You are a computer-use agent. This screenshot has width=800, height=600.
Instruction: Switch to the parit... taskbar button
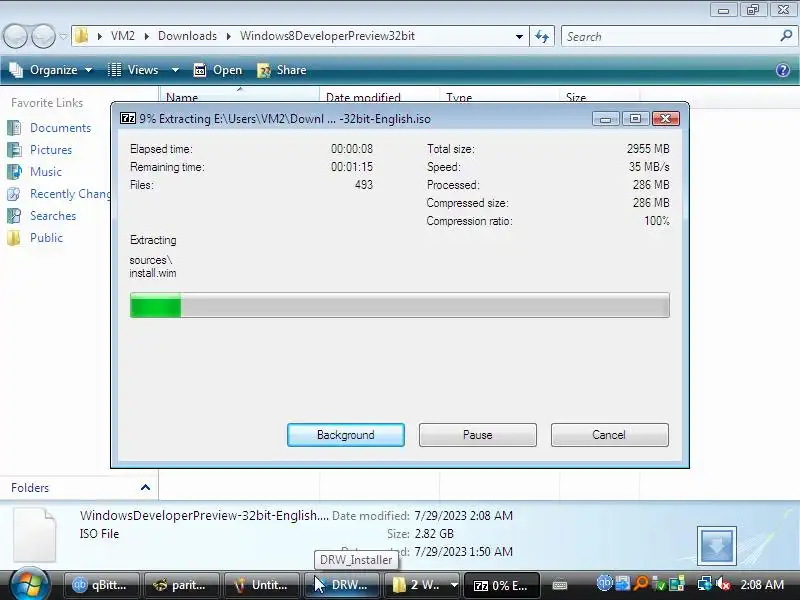182,585
